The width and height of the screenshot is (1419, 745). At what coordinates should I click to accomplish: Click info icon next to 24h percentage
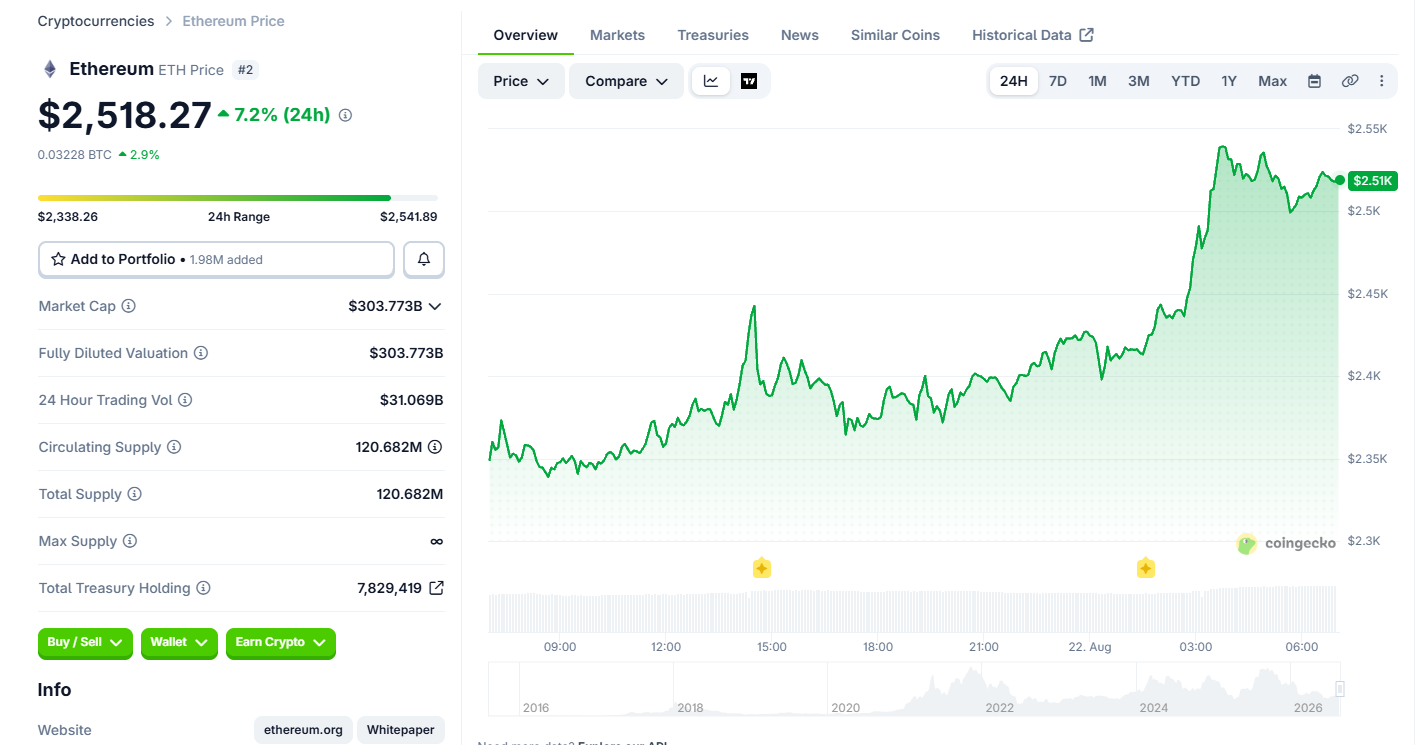[345, 115]
